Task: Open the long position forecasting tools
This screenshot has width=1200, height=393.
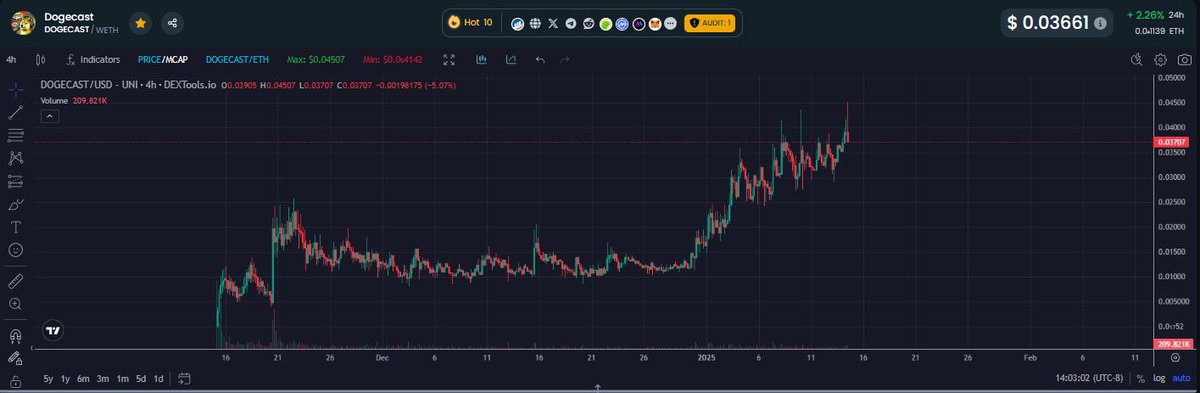Action: [16, 181]
